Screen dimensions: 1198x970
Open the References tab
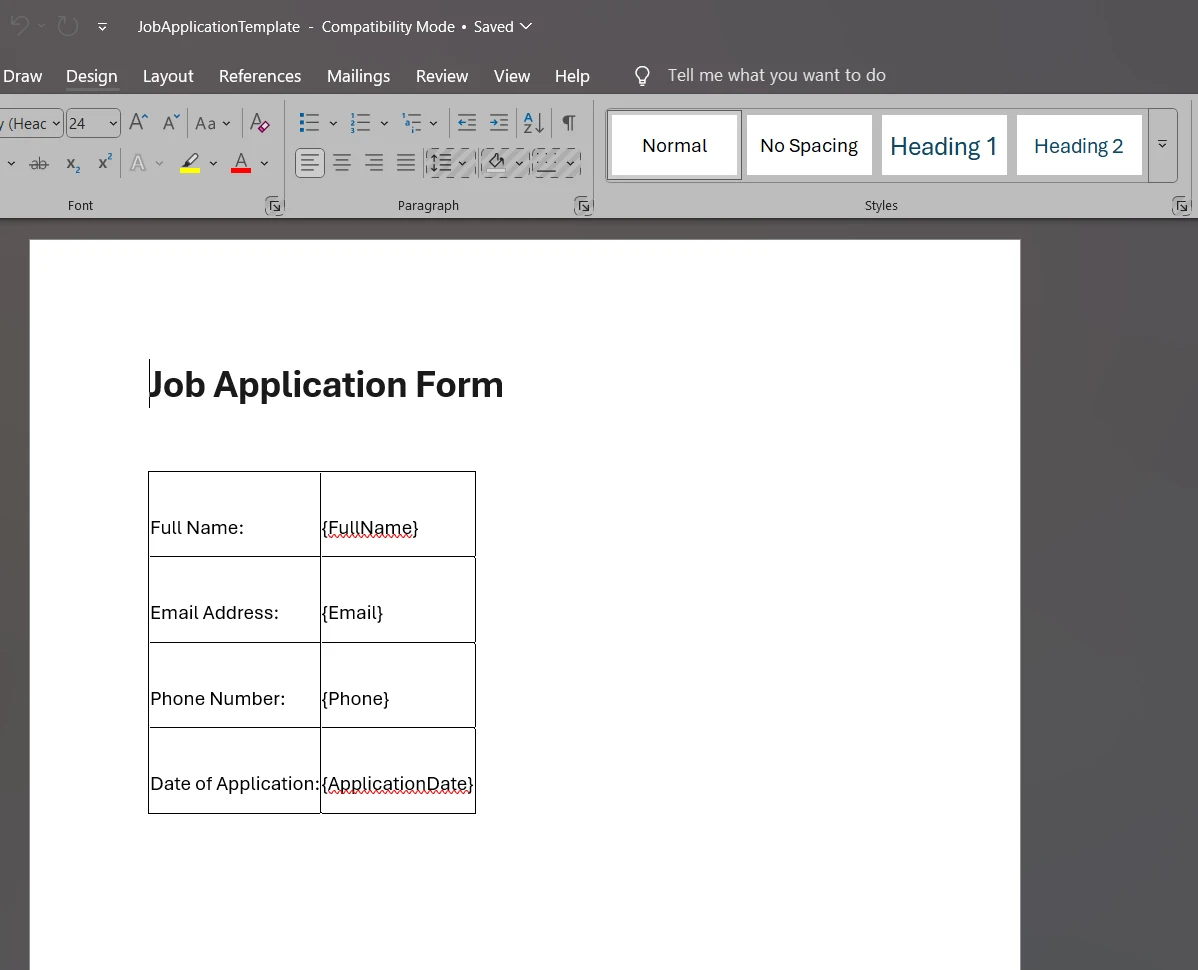point(260,76)
